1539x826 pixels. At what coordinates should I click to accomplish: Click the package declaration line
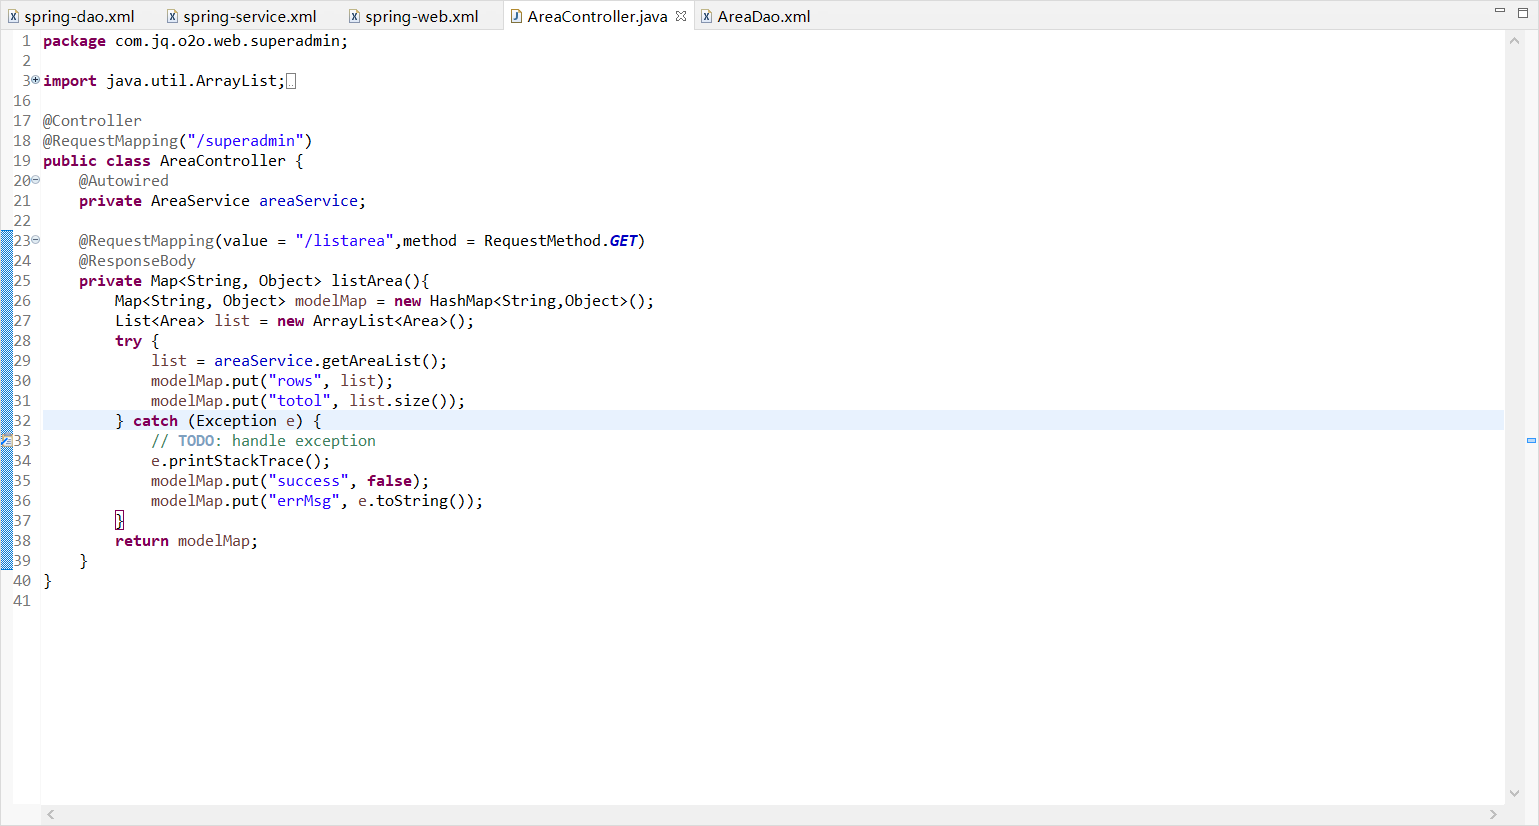pyautogui.click(x=195, y=41)
